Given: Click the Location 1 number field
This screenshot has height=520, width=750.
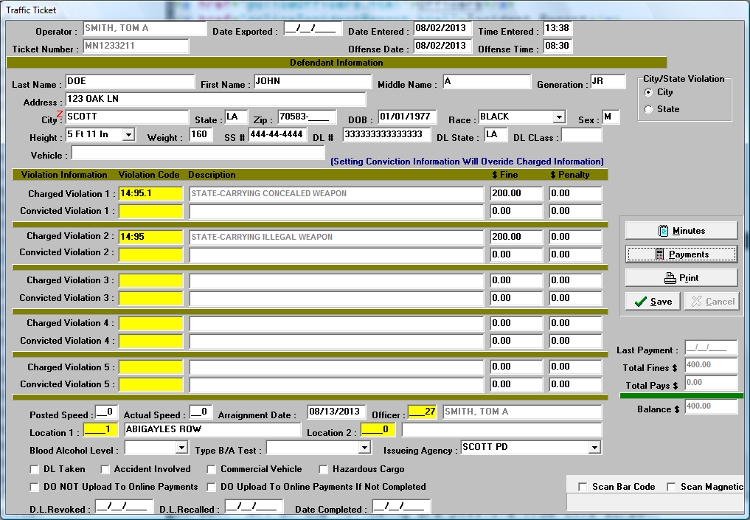Looking at the screenshot, I should click(100, 430).
